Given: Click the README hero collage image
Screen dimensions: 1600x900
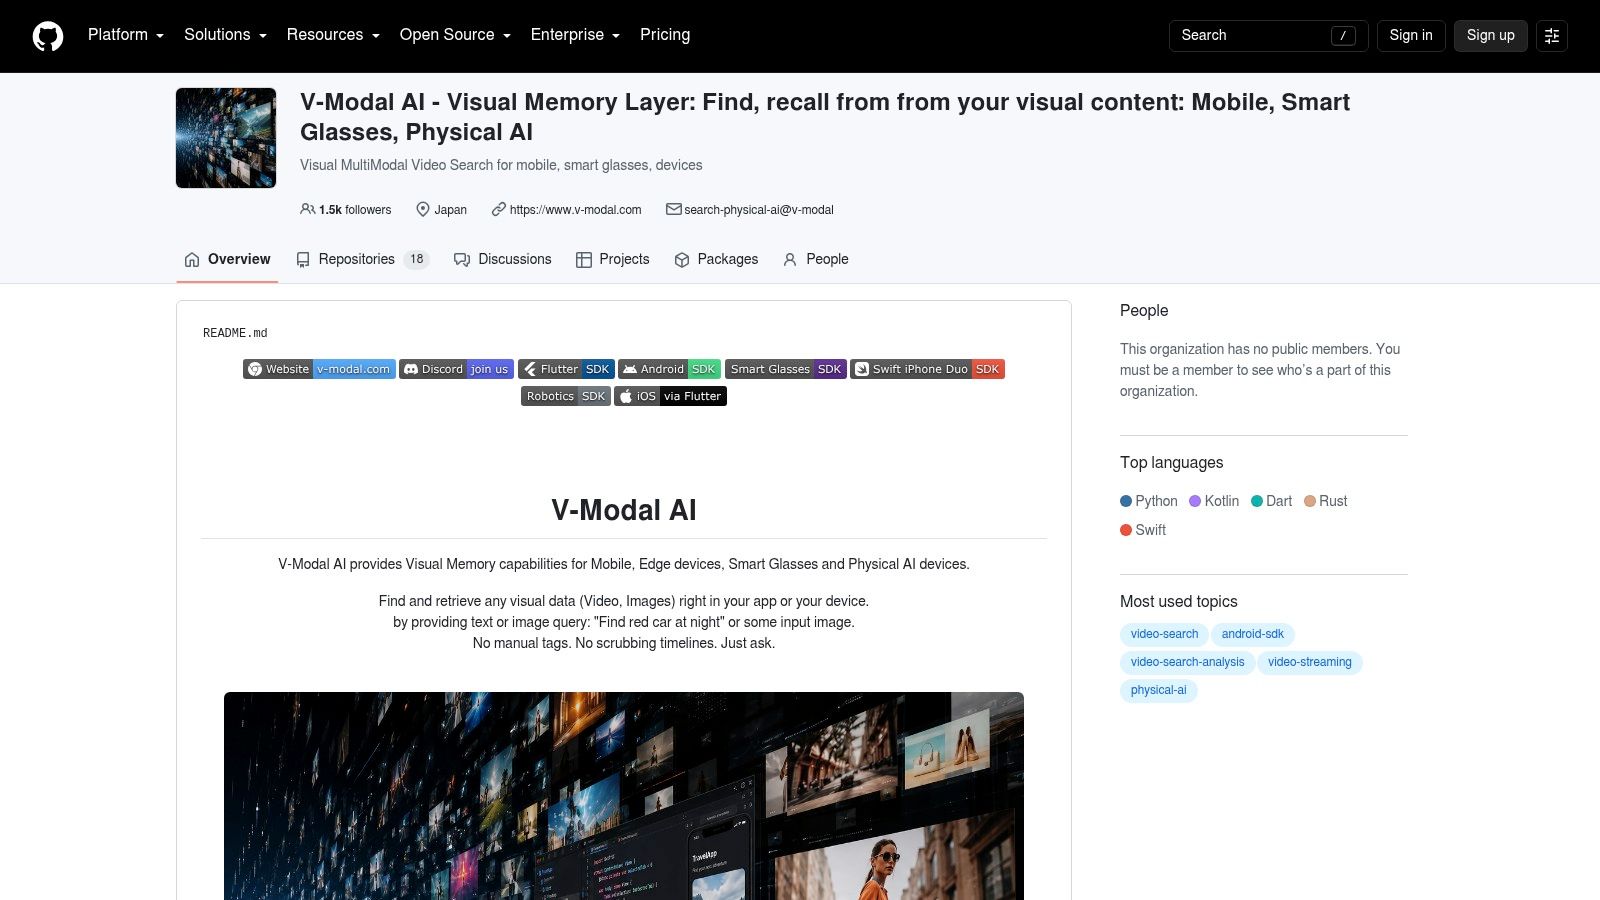Looking at the screenshot, I should [x=624, y=796].
